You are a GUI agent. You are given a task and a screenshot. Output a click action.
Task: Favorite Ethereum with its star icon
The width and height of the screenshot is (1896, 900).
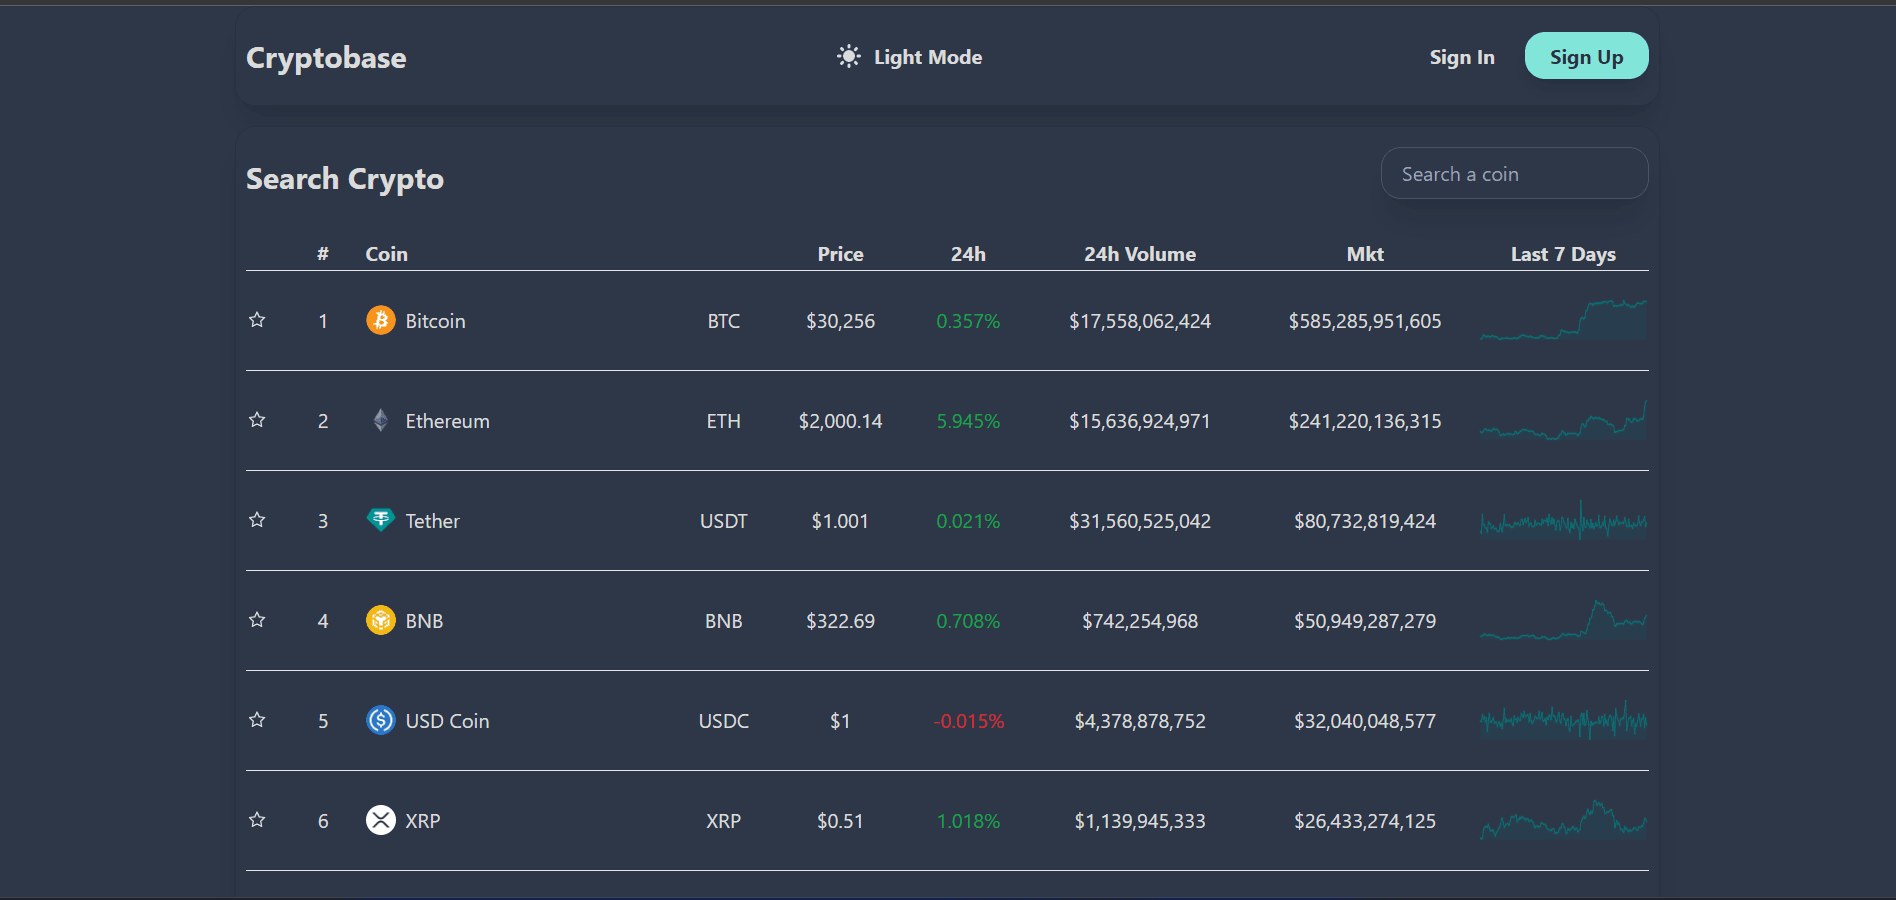(x=257, y=420)
